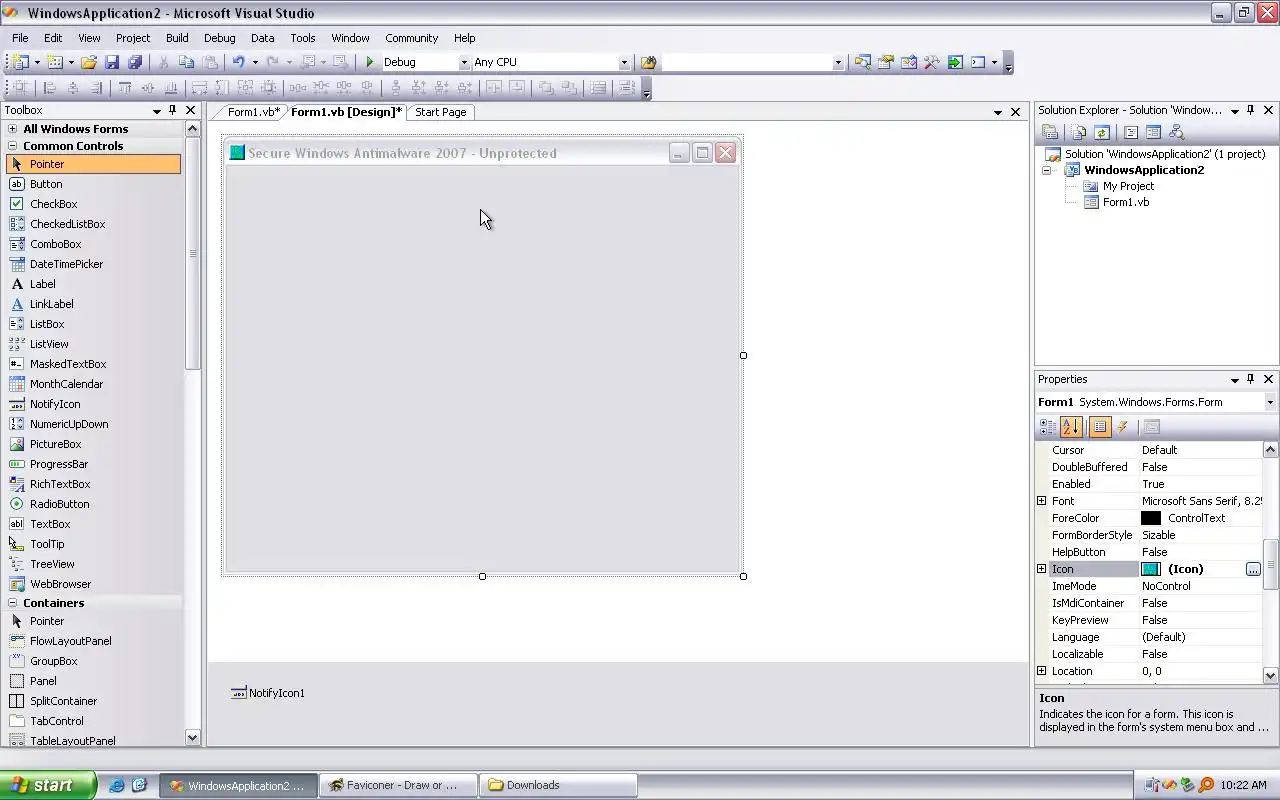Collapse Common Controls toolbox group
This screenshot has height=800, width=1280.
click(13, 146)
